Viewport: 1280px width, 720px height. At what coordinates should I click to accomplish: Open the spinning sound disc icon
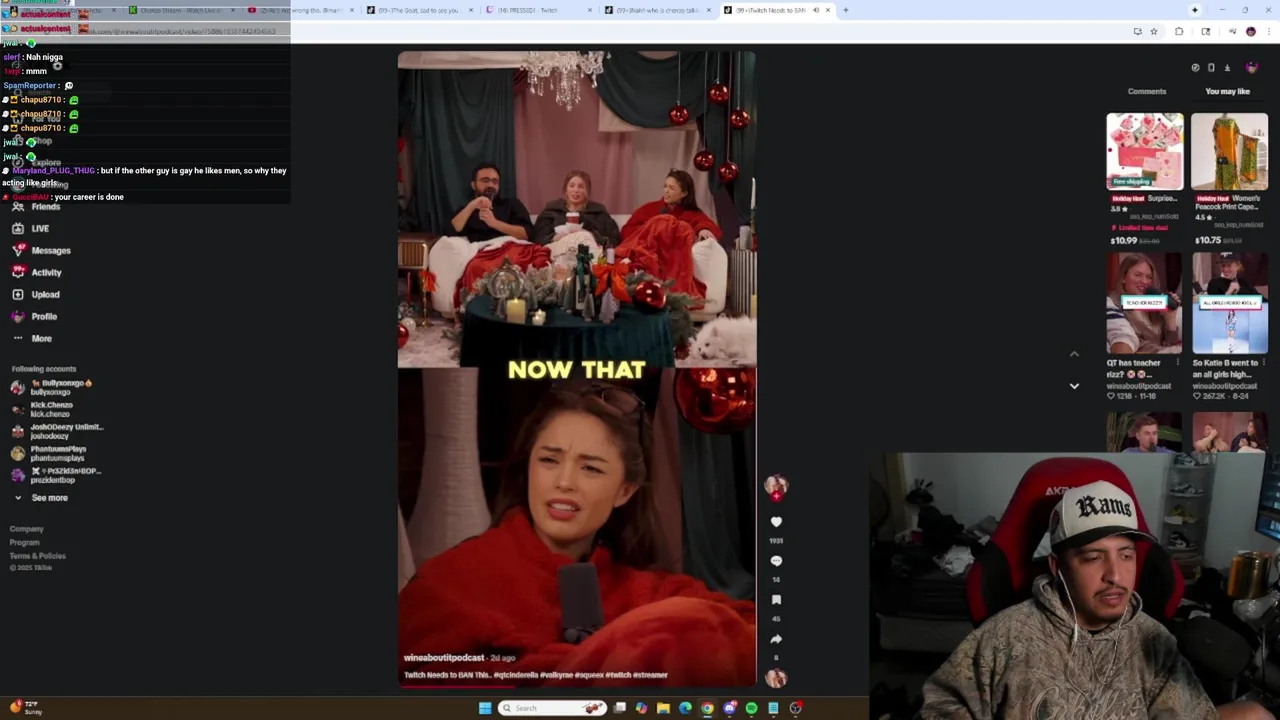(776, 678)
